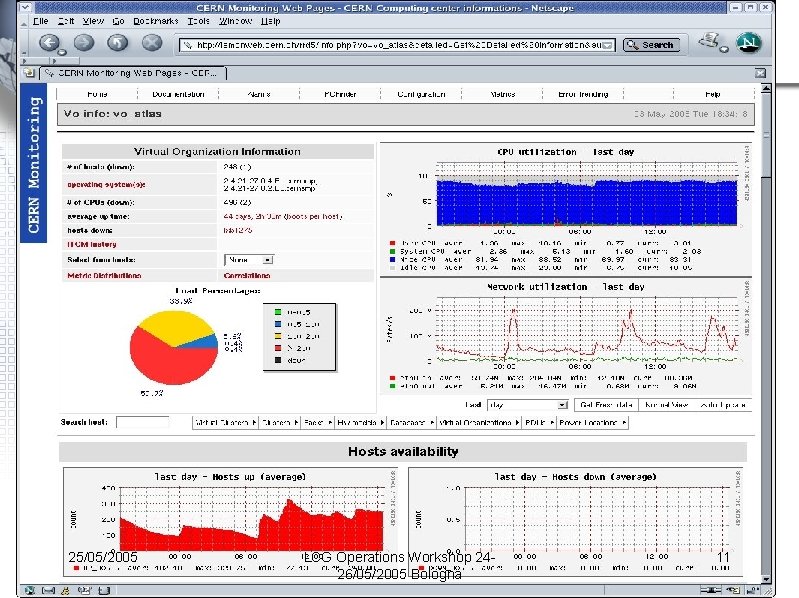This screenshot has height=598, width=799.
Task: Open the Go menu
Action: (x=118, y=21)
